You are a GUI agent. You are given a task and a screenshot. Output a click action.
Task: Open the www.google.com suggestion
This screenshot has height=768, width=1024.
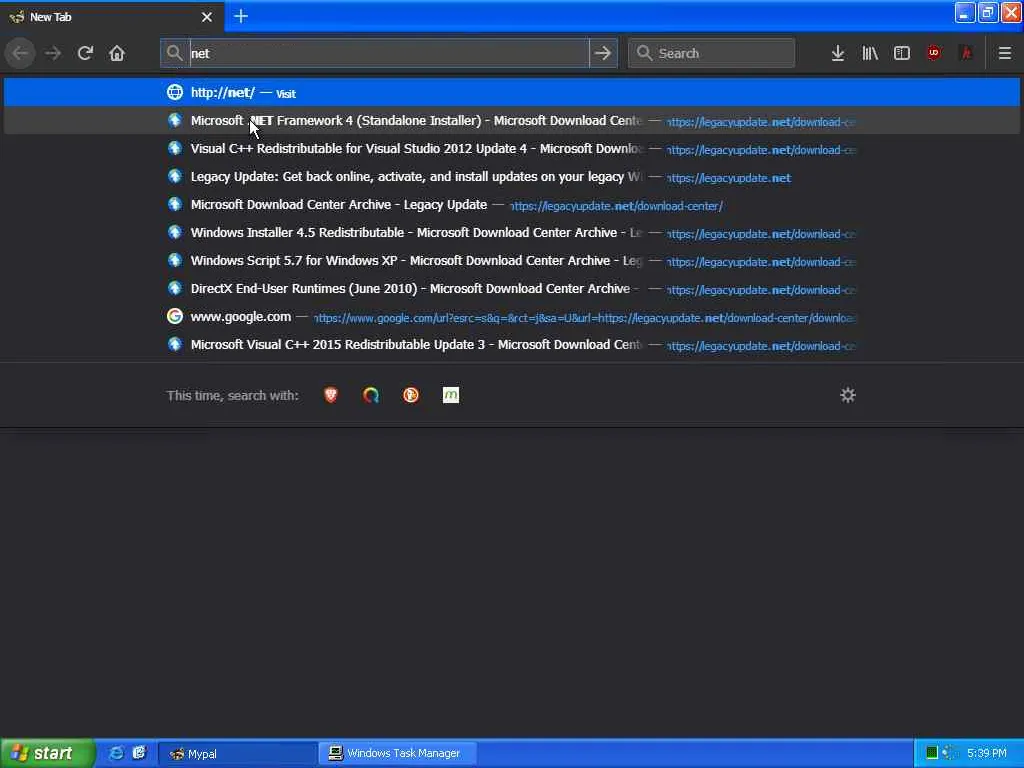point(511,316)
